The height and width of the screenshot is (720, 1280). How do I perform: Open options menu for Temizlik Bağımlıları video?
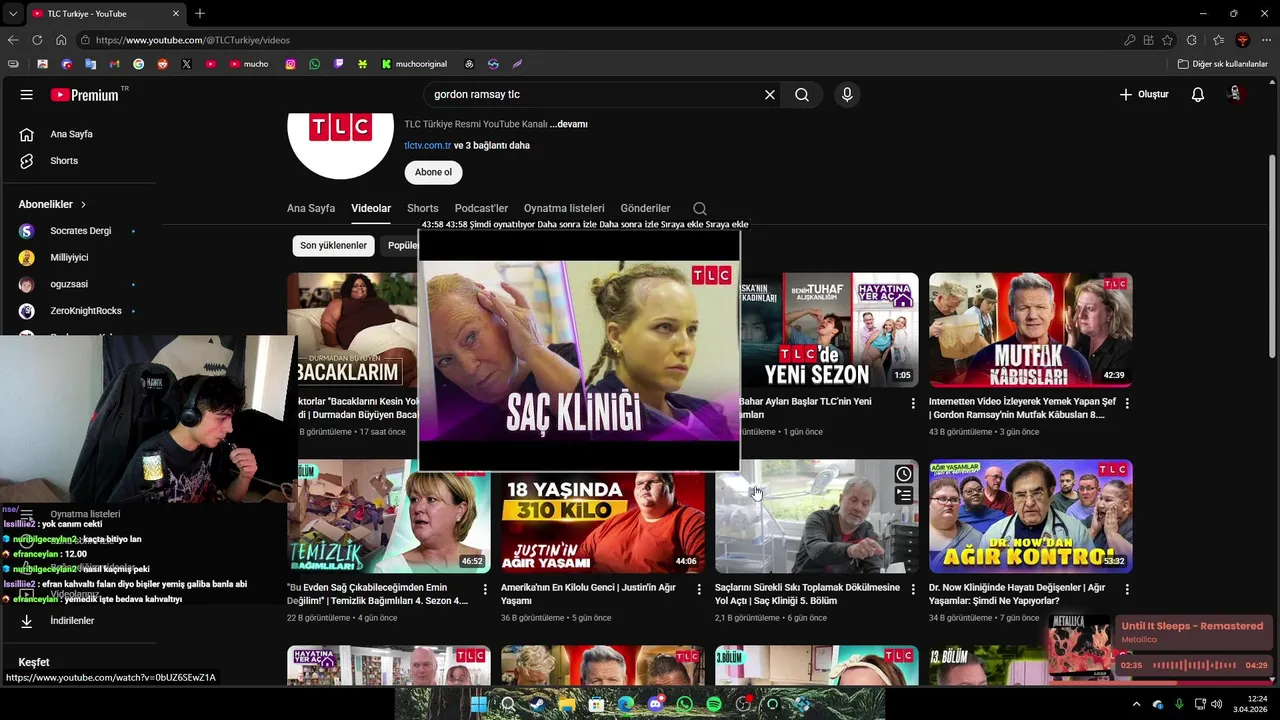[485, 590]
